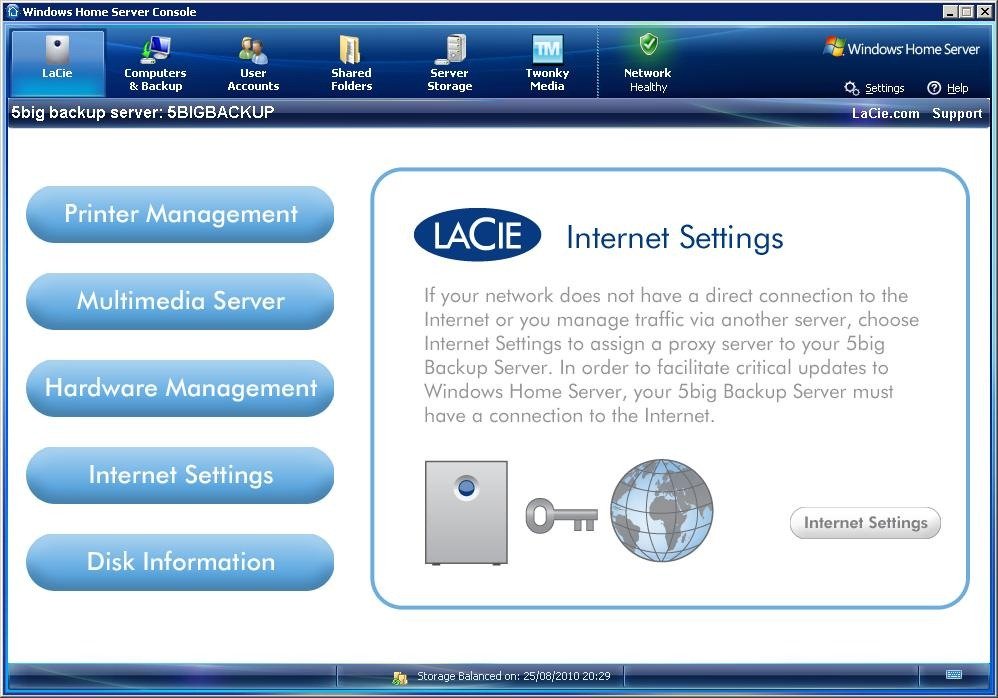Minimize the Windows Home Server Console
This screenshot has width=998, height=698.
click(x=950, y=11)
